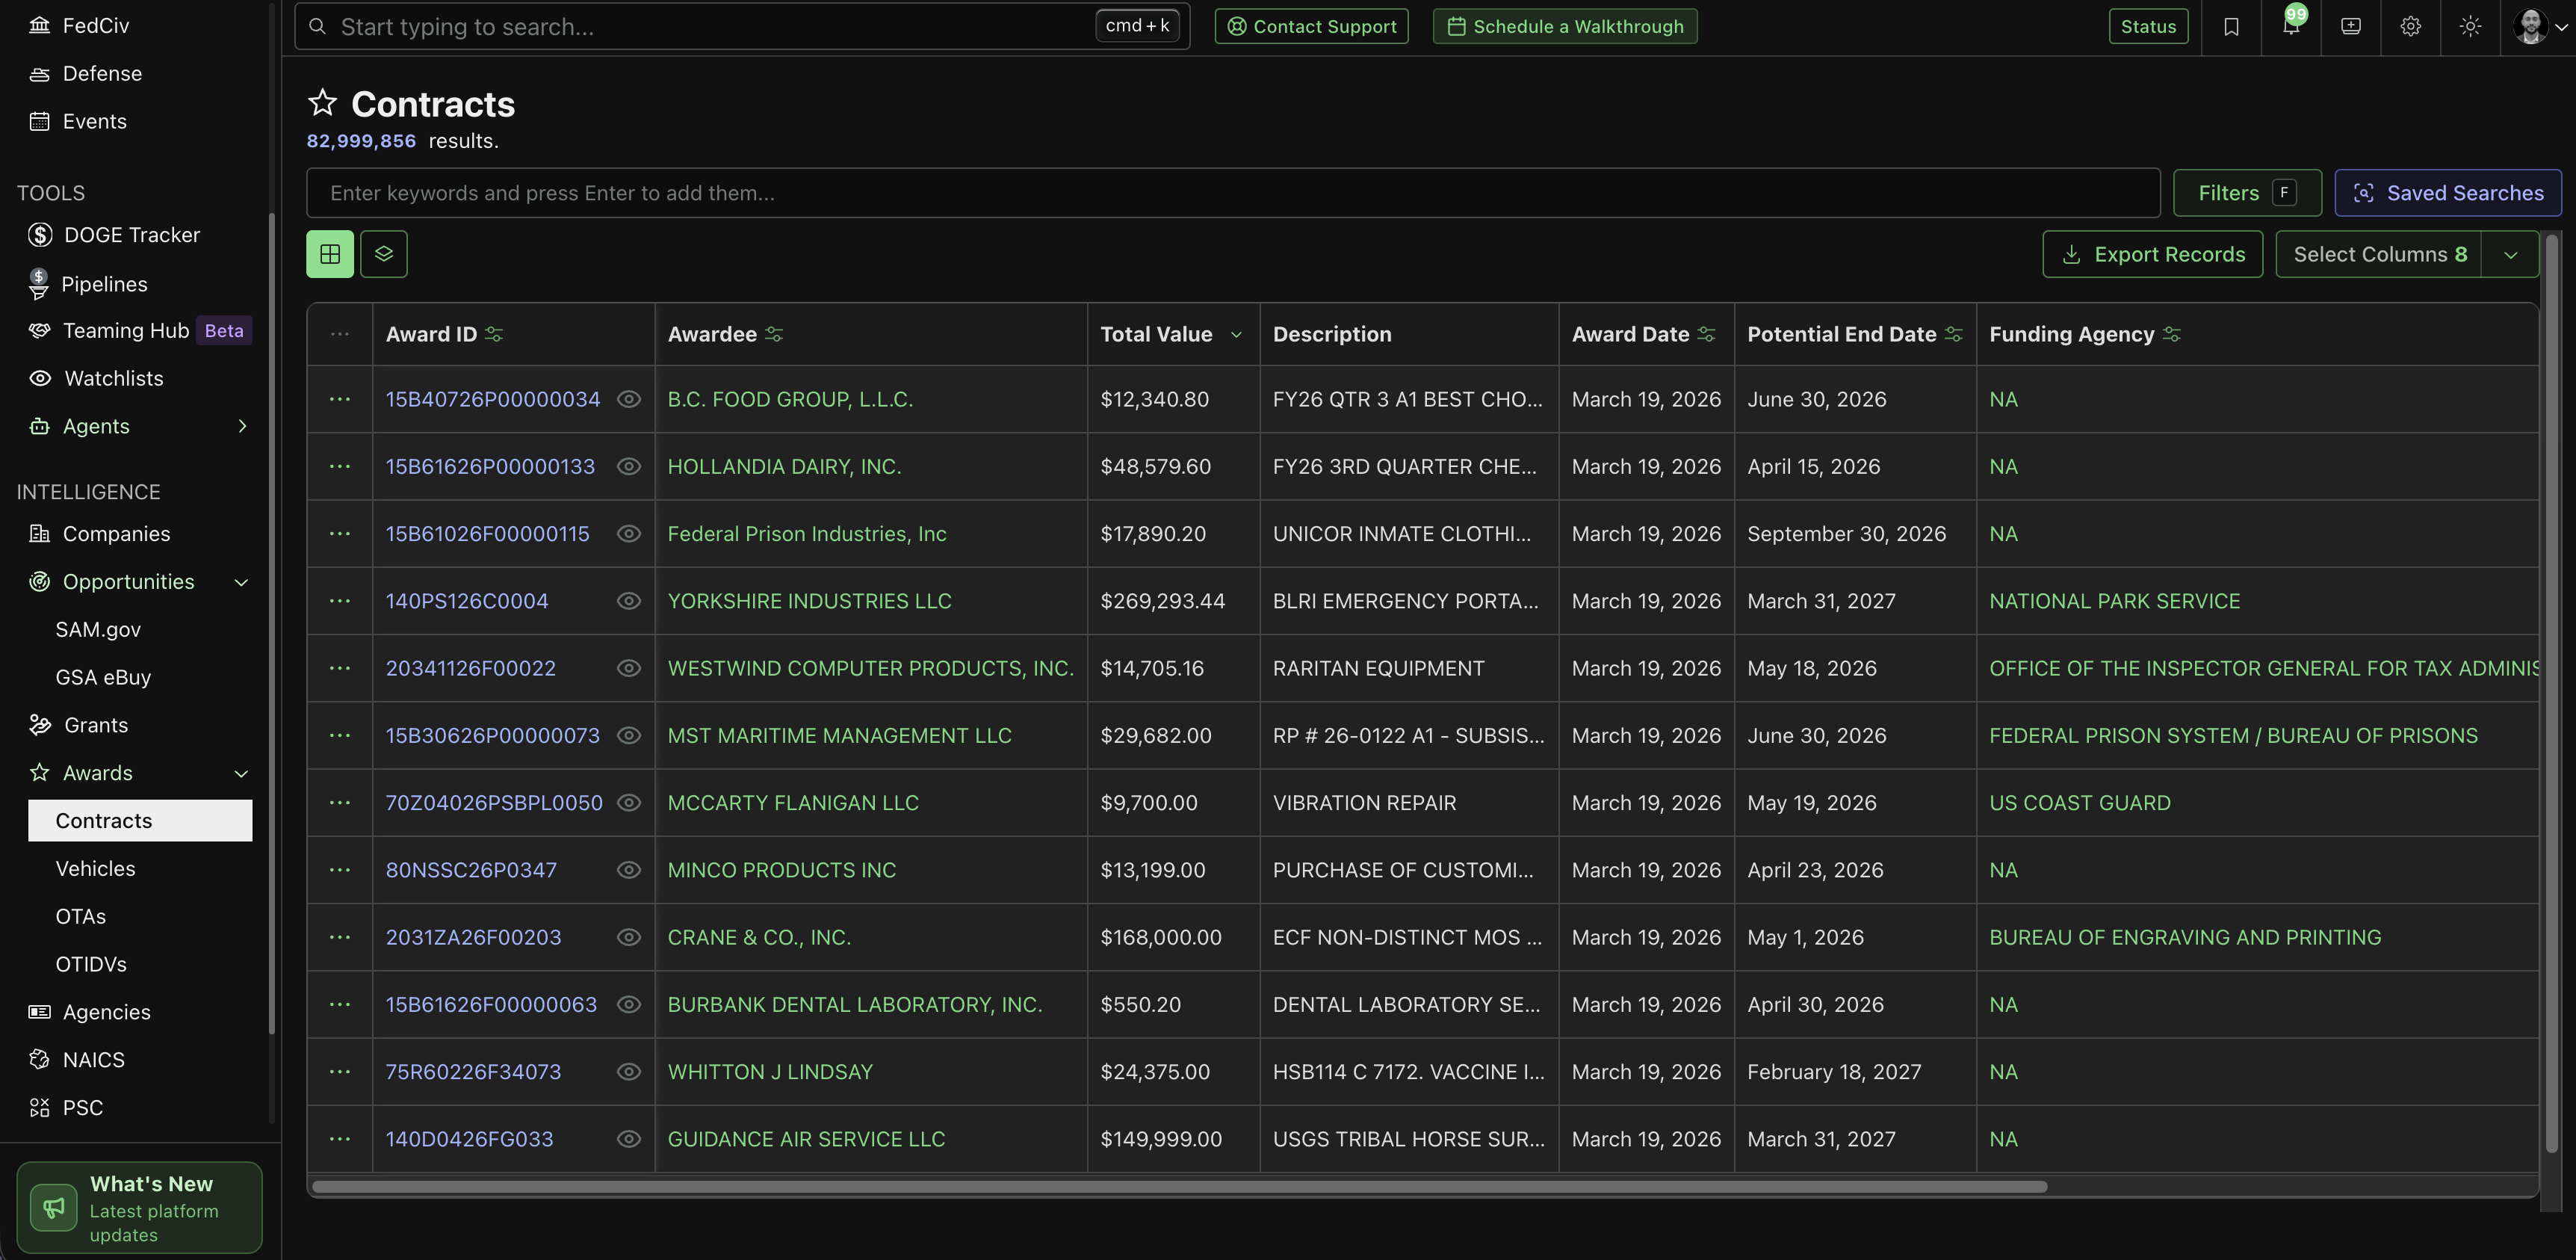Open the Status page button
The width and height of the screenshot is (2576, 1260).
tap(2148, 26)
